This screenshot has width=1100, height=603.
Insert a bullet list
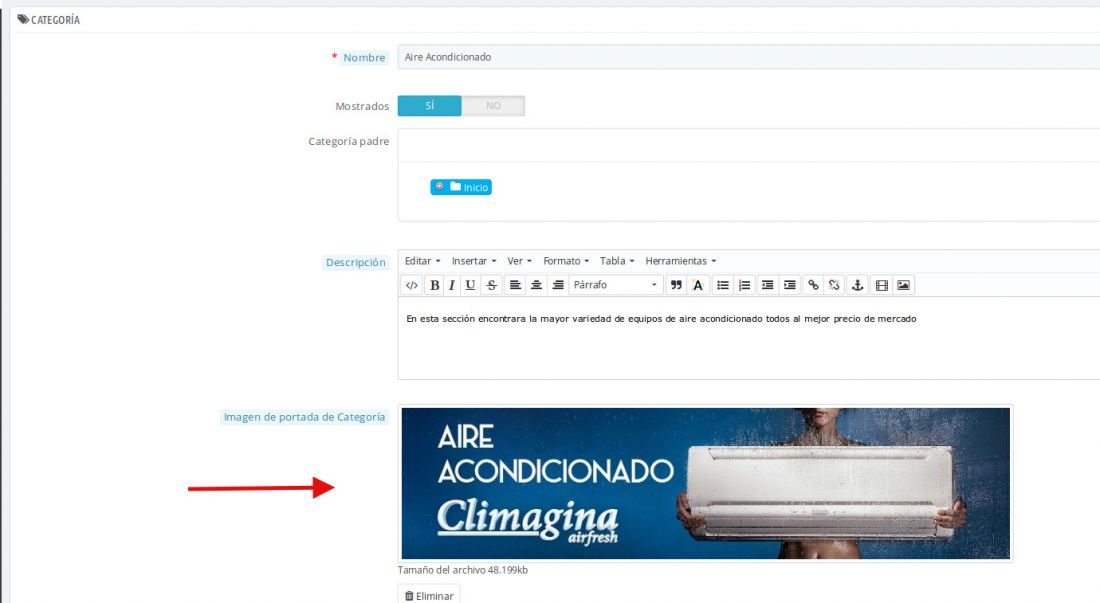pos(723,285)
